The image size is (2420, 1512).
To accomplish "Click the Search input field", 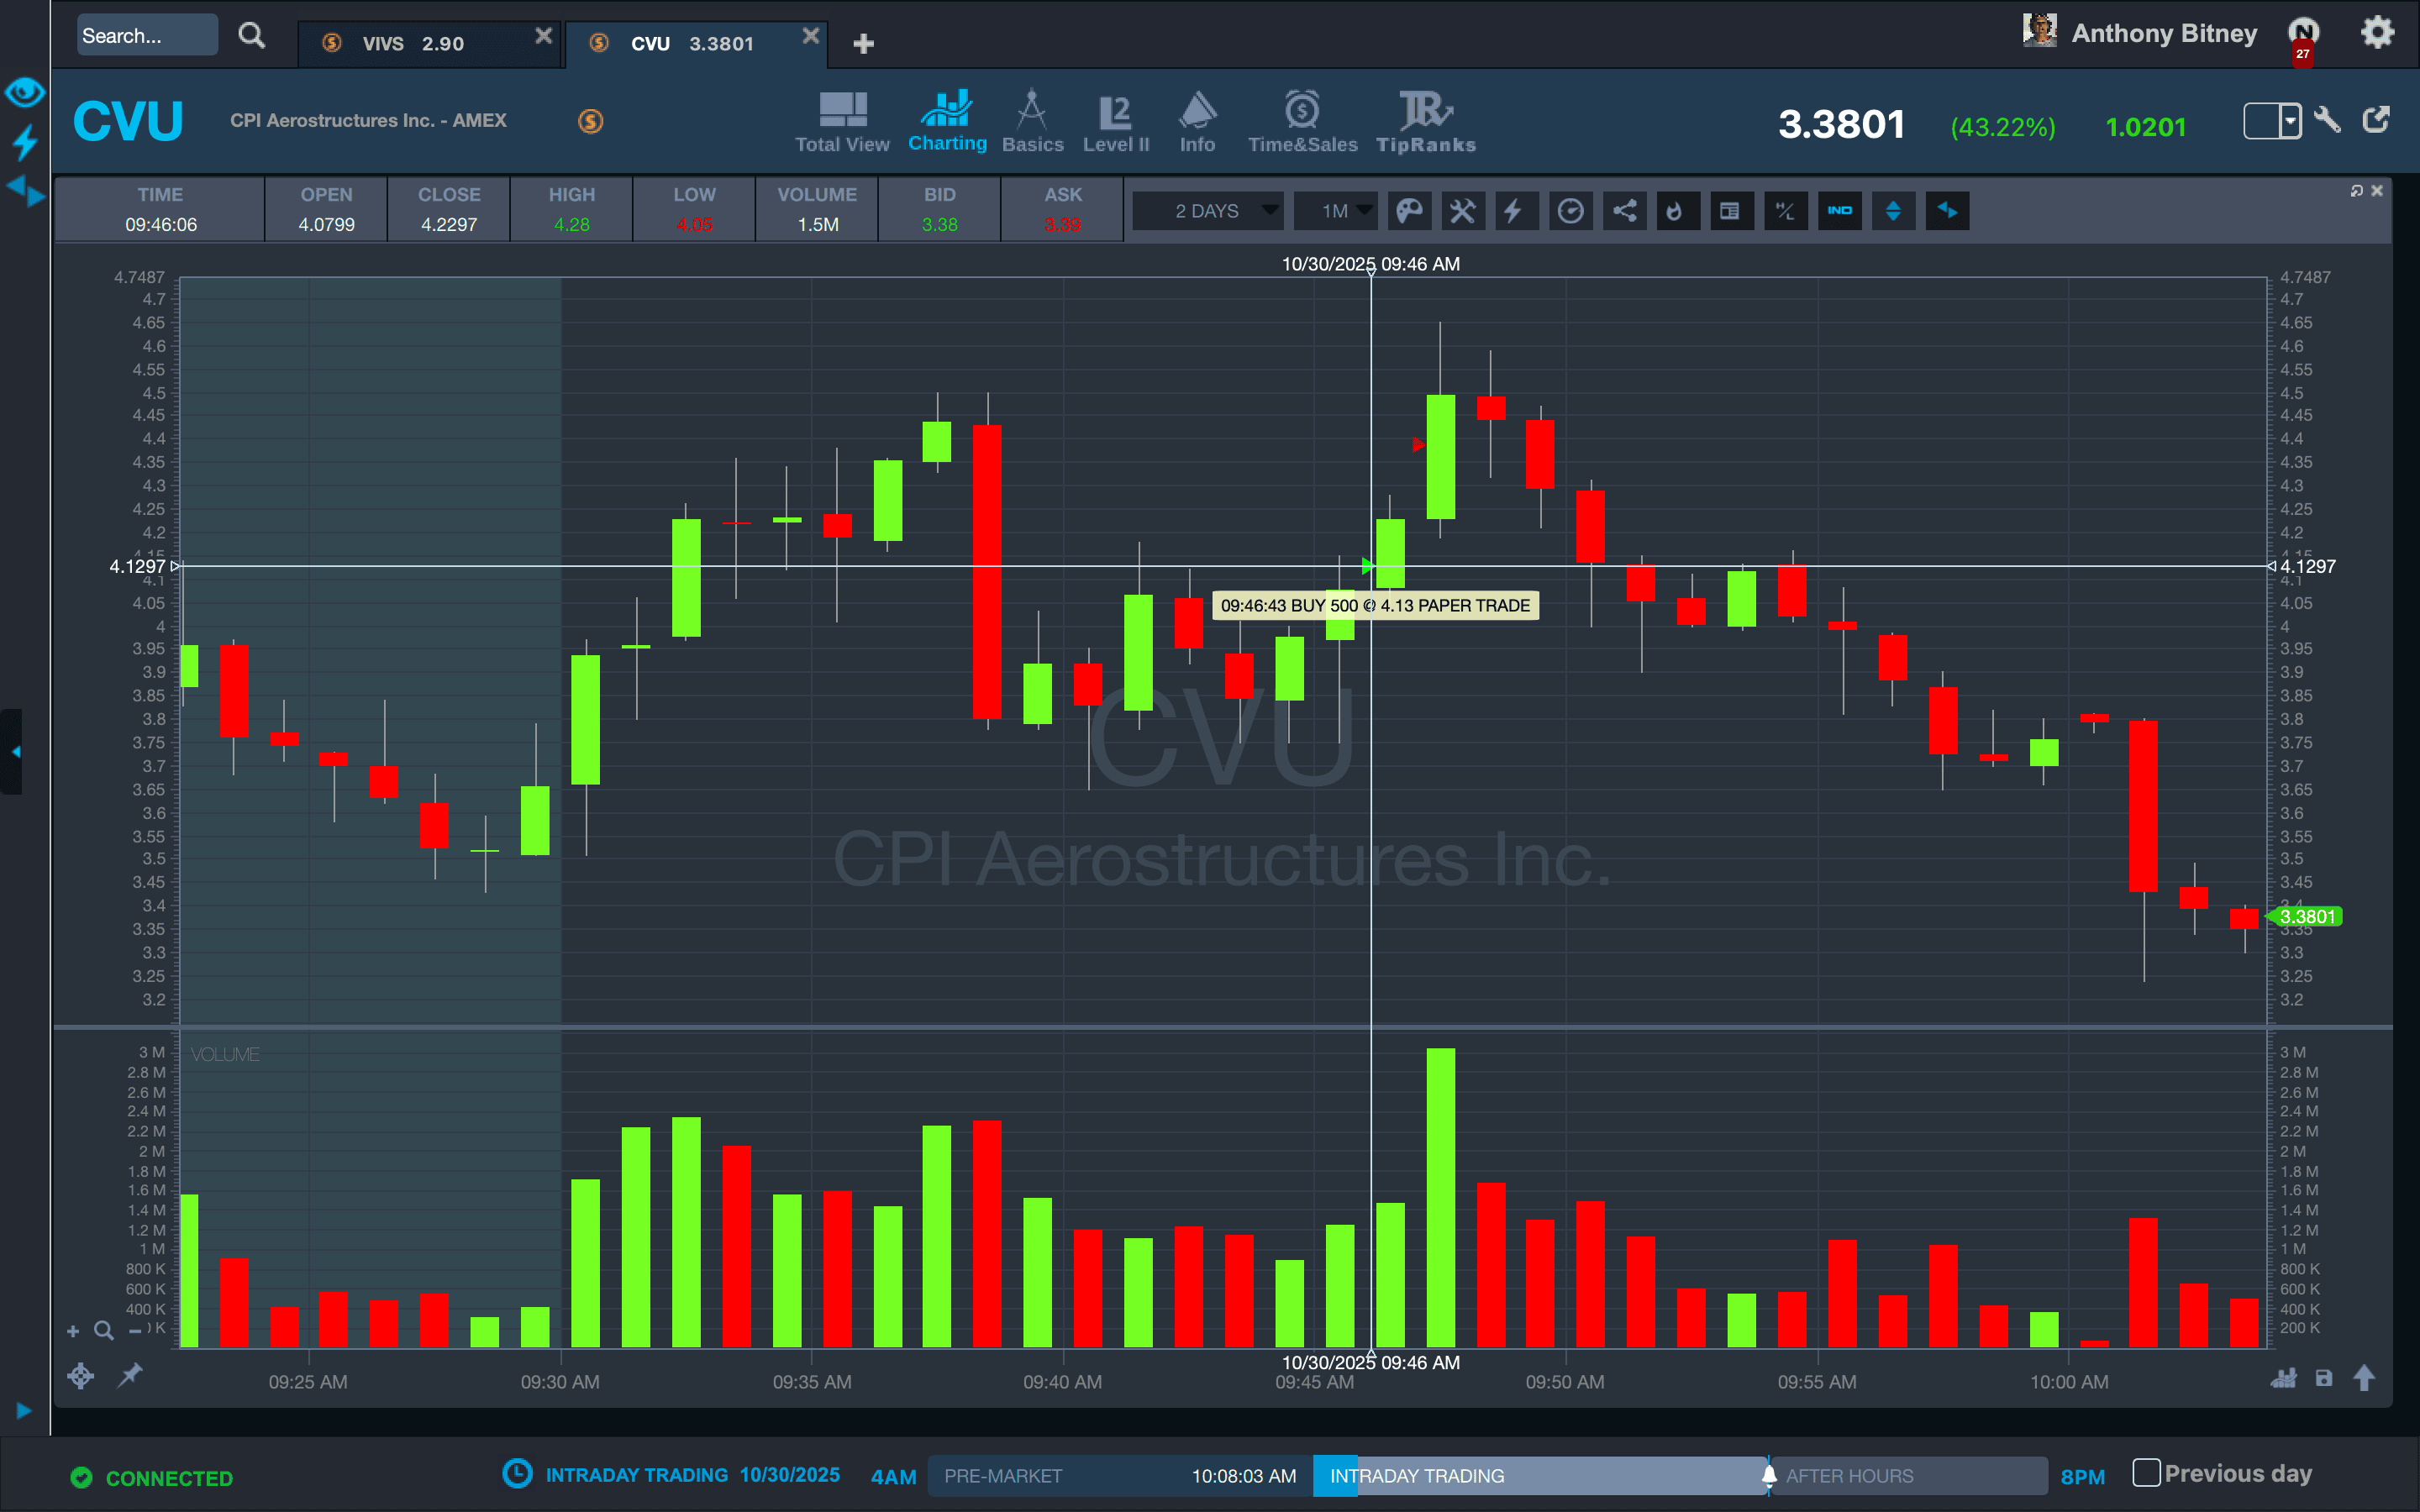I will [x=145, y=36].
